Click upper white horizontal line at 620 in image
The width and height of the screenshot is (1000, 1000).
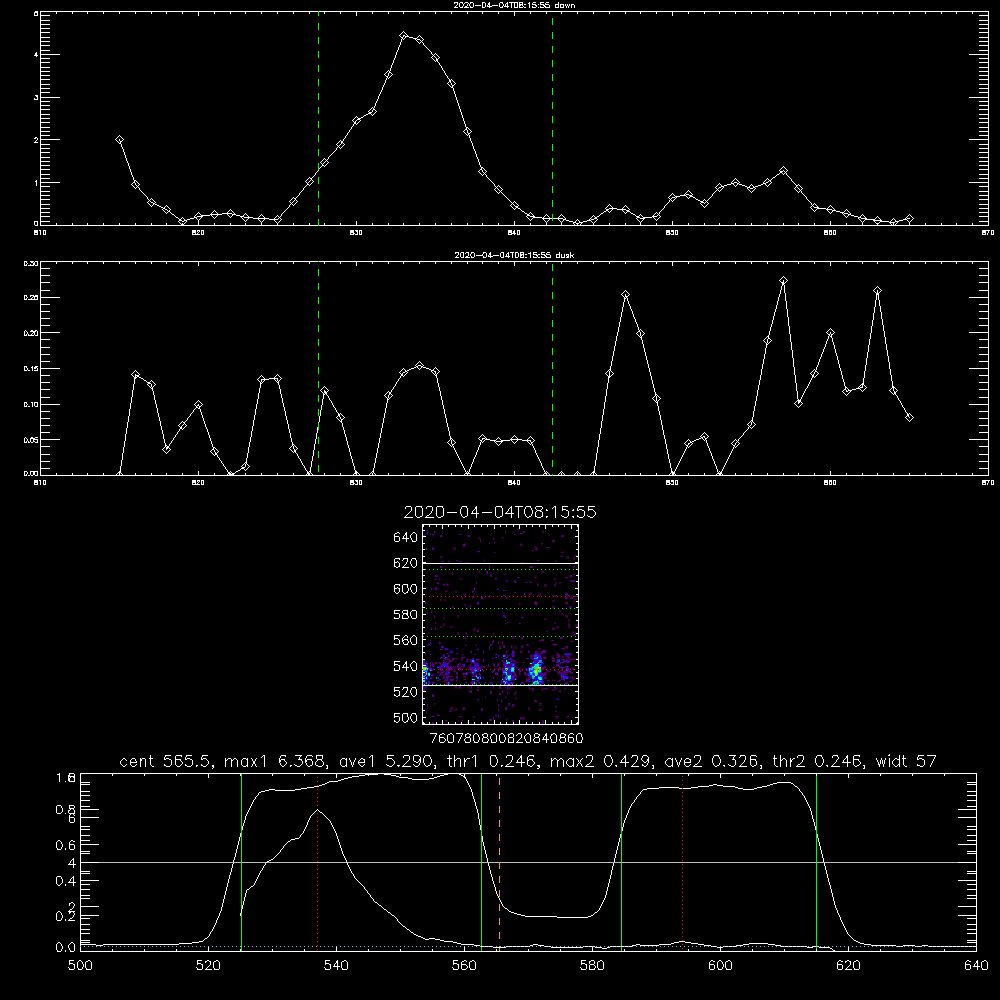[x=501, y=563]
